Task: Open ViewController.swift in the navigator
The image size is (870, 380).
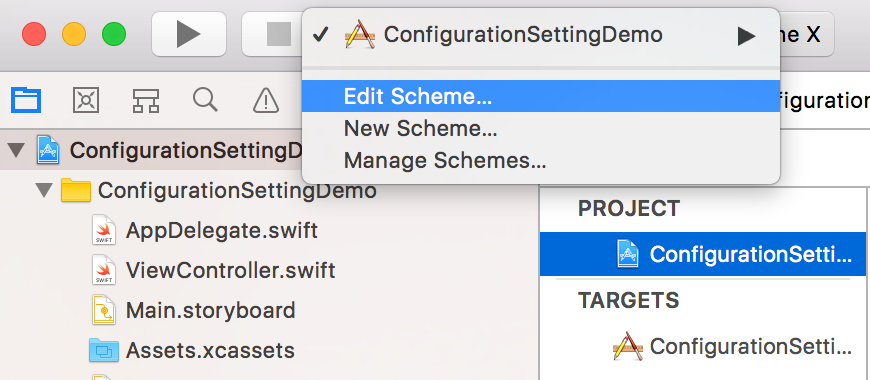Action: [230, 270]
